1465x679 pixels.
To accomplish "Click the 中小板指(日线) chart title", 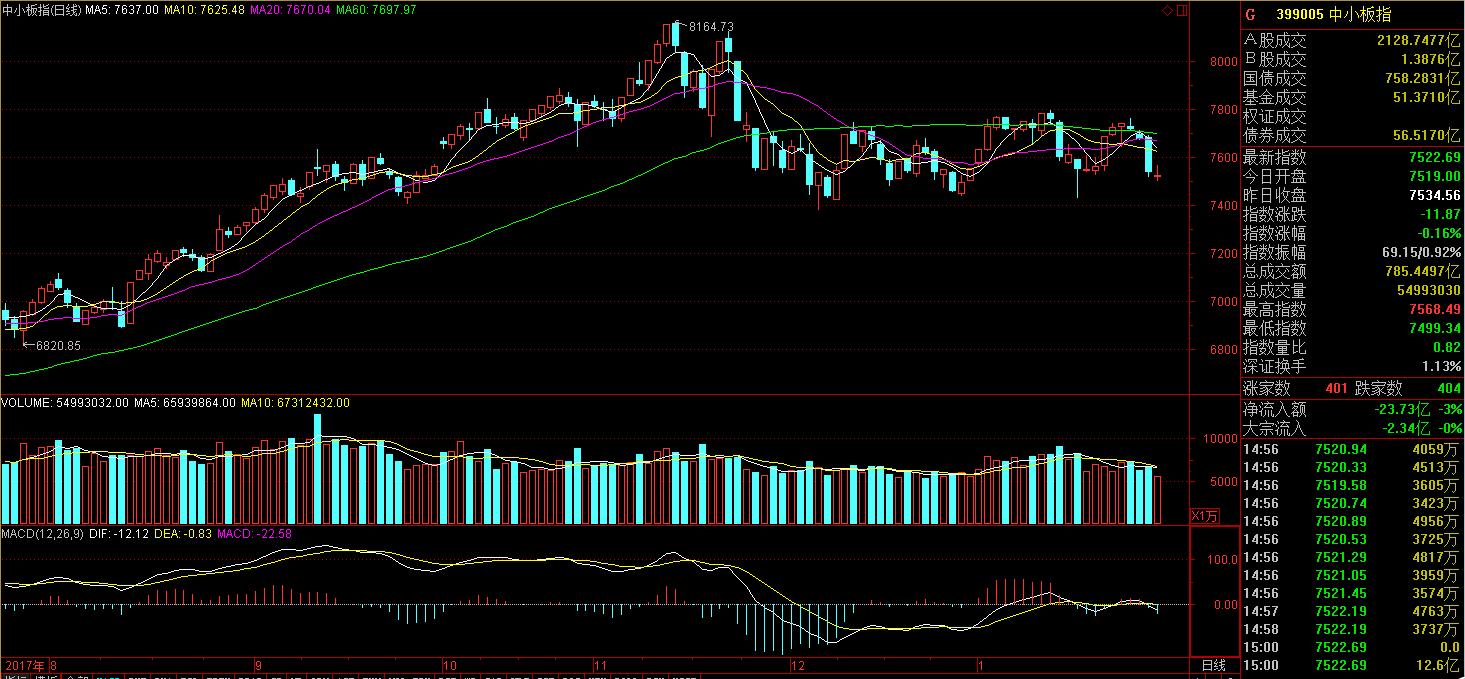I will pyautogui.click(x=41, y=9).
